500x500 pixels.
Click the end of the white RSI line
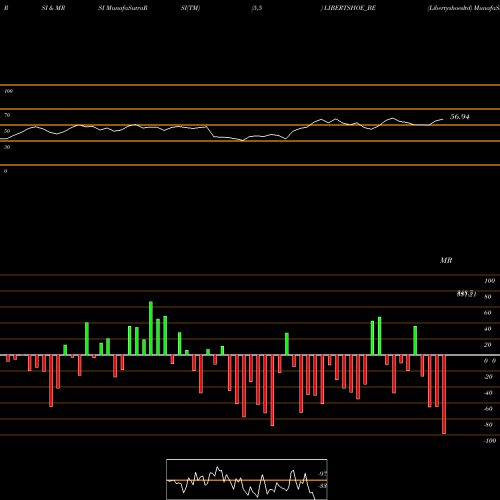pyautogui.click(x=443, y=119)
